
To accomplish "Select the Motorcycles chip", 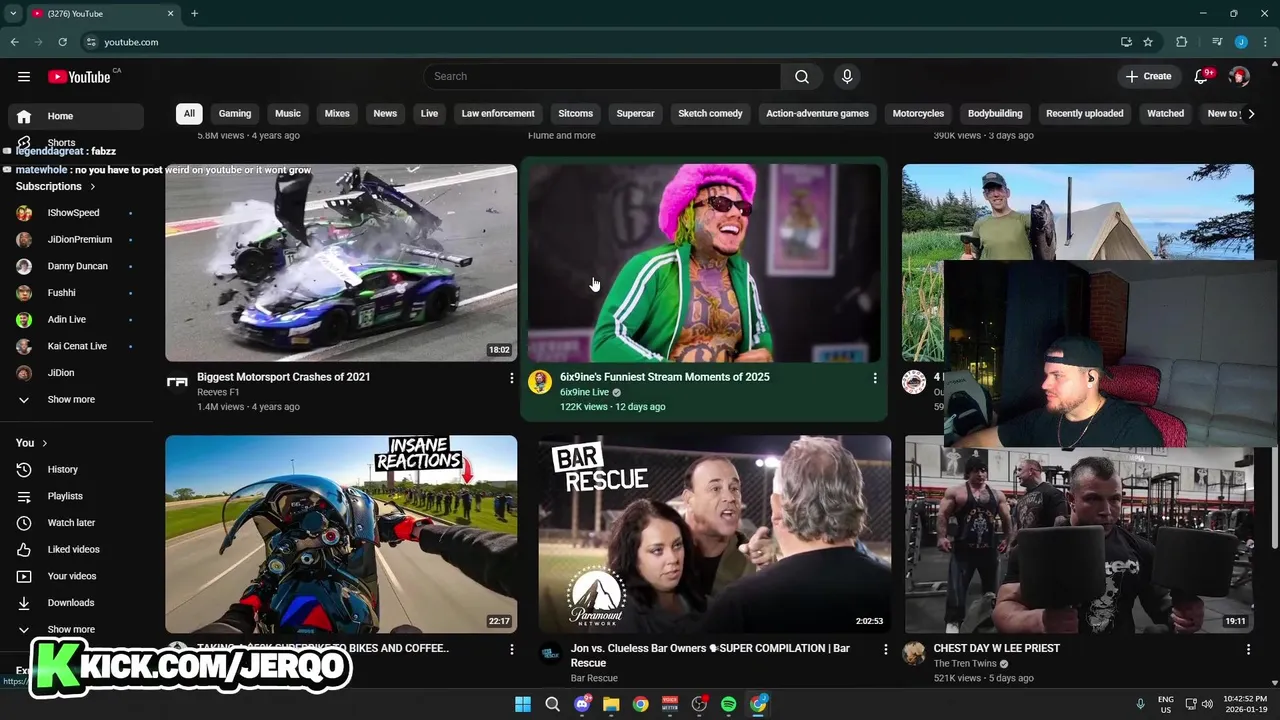I will [x=918, y=114].
